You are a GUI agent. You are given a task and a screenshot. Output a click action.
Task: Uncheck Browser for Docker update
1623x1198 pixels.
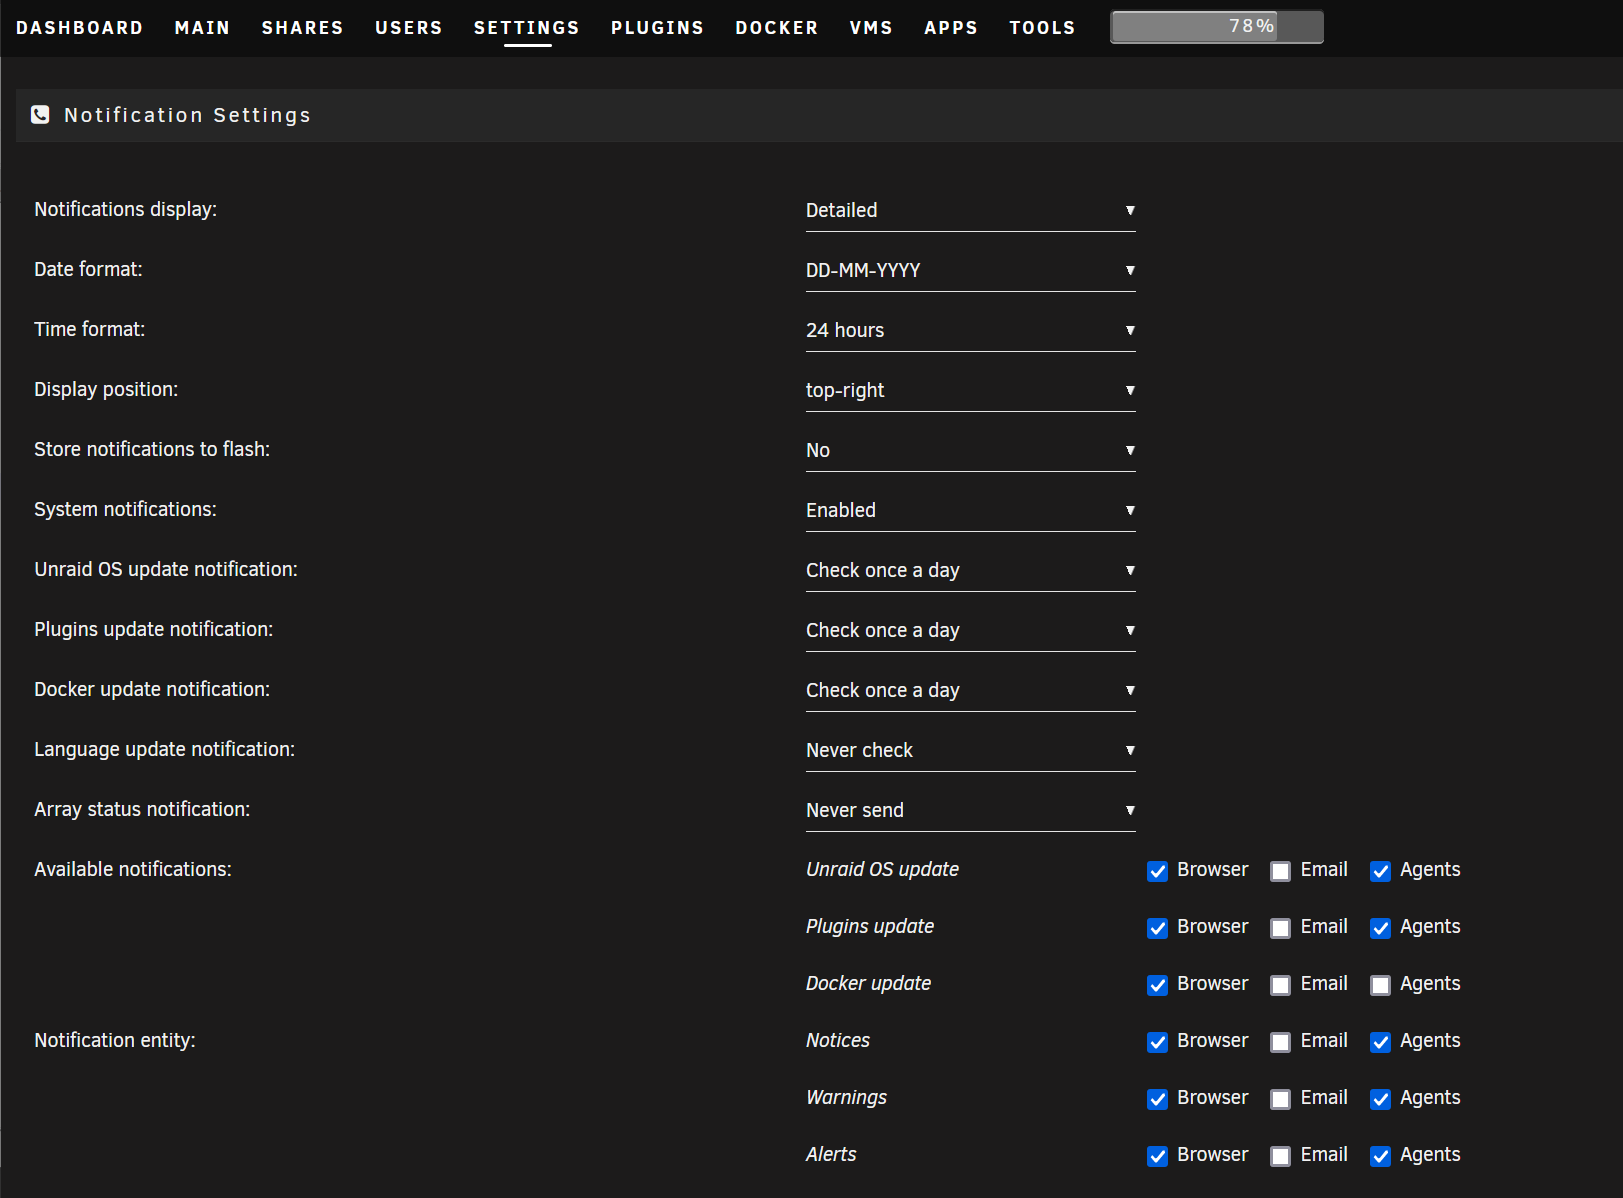(1157, 985)
